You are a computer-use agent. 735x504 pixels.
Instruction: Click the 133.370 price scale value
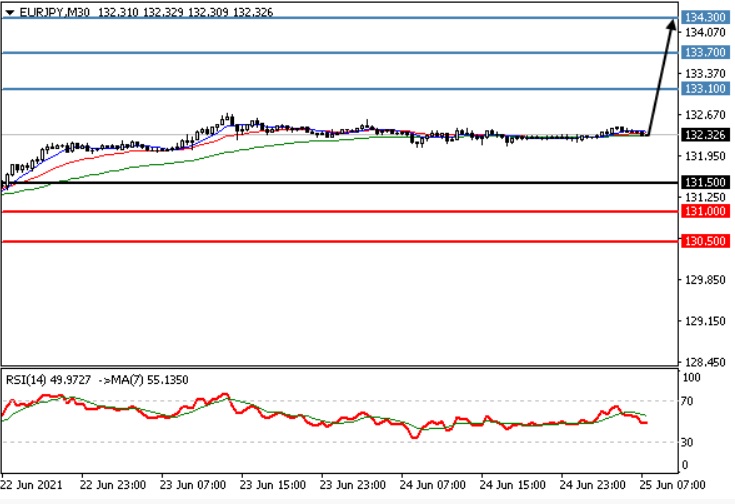705,74
